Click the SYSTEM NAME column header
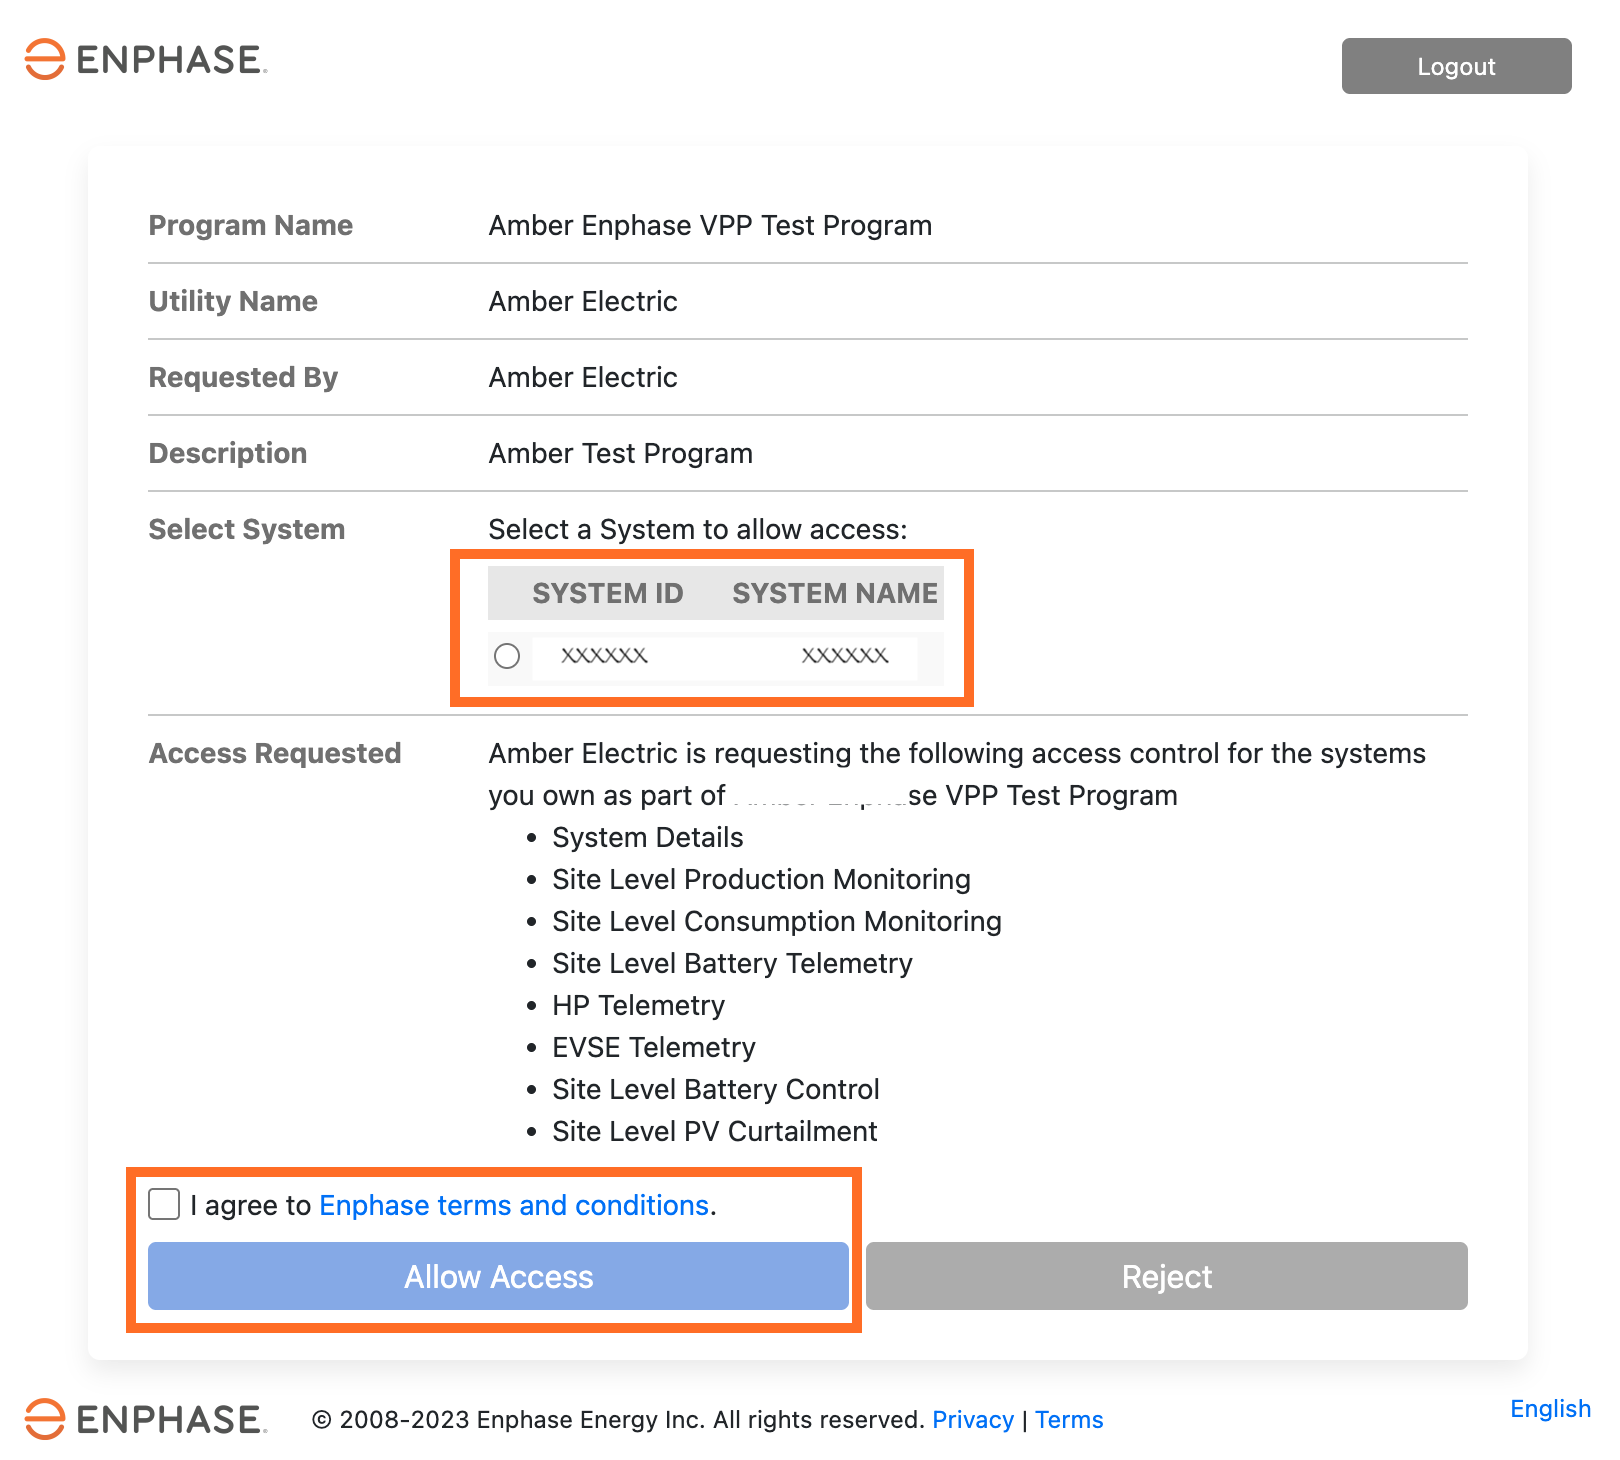This screenshot has height=1460, width=1620. (x=834, y=593)
